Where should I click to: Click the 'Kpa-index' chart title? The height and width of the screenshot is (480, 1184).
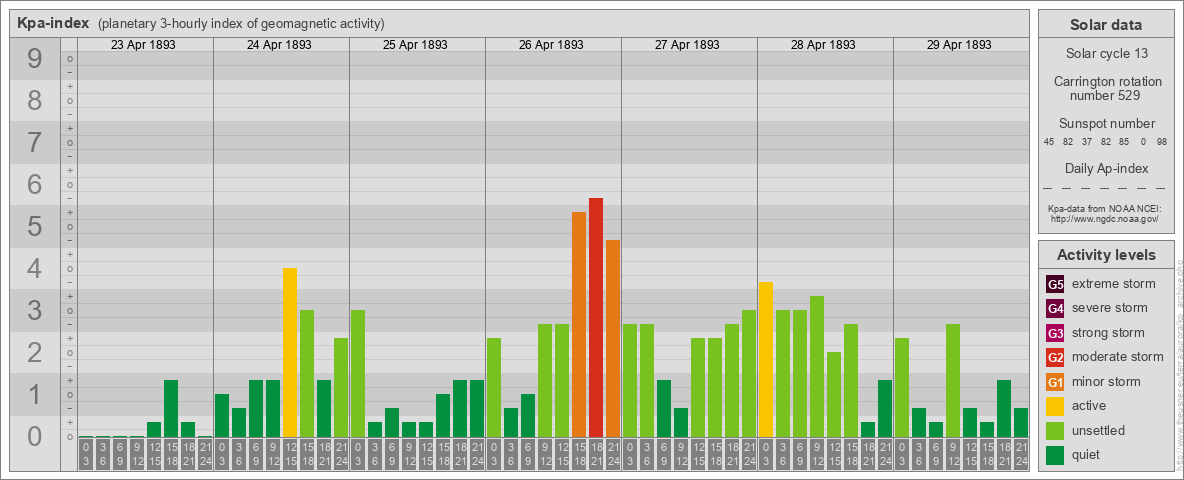click(x=53, y=23)
